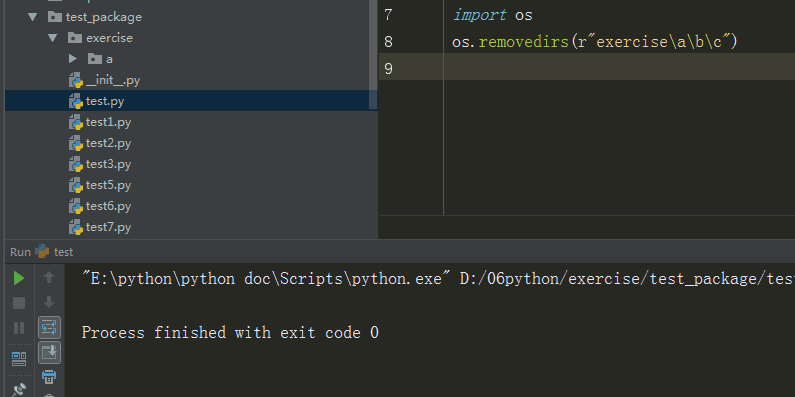Image resolution: width=795 pixels, height=397 pixels.
Task: Click the Run tool window label
Action: pos(20,252)
